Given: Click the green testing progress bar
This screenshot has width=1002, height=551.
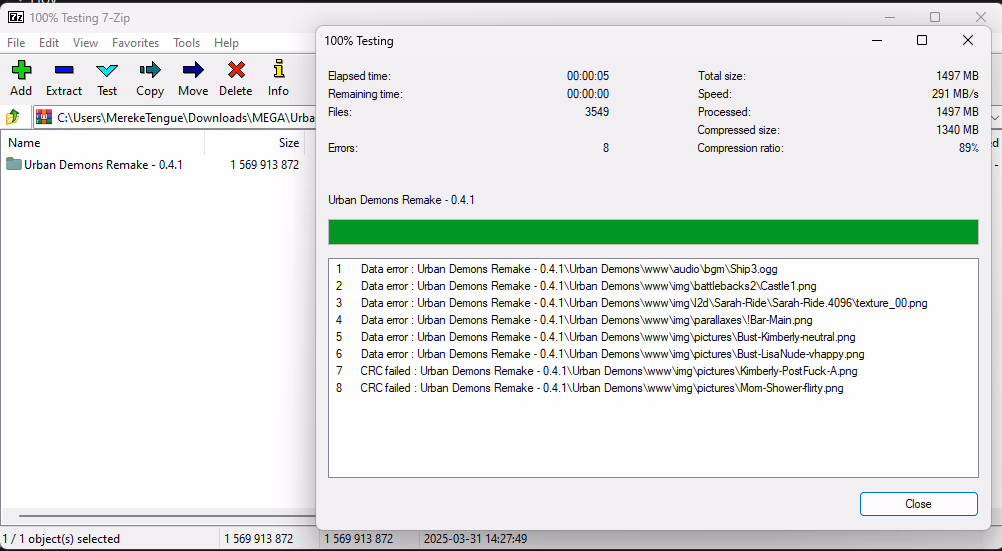Looking at the screenshot, I should [652, 232].
